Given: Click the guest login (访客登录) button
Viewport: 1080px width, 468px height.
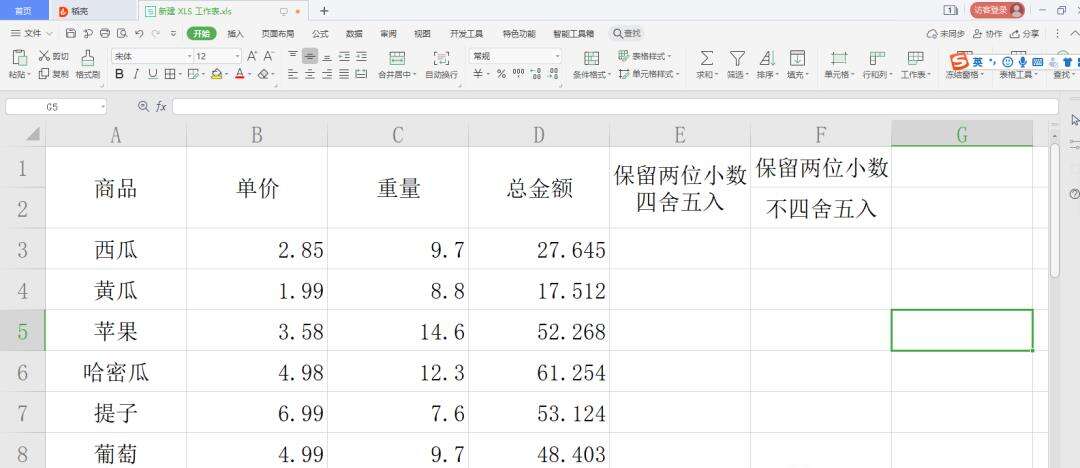Looking at the screenshot, I should coord(997,10).
